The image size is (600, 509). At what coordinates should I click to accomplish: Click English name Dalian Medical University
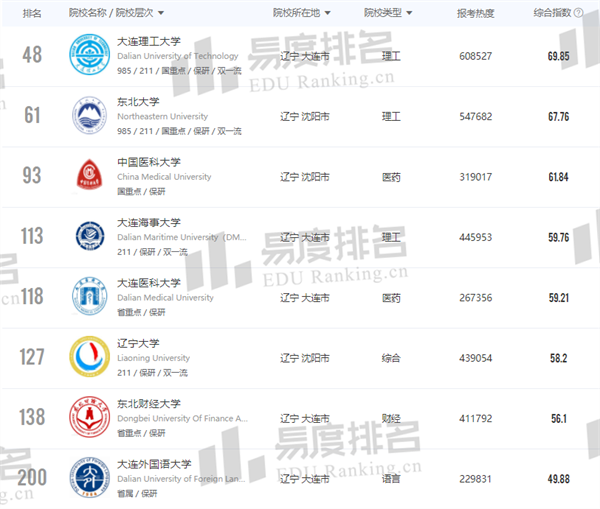[x=165, y=298]
